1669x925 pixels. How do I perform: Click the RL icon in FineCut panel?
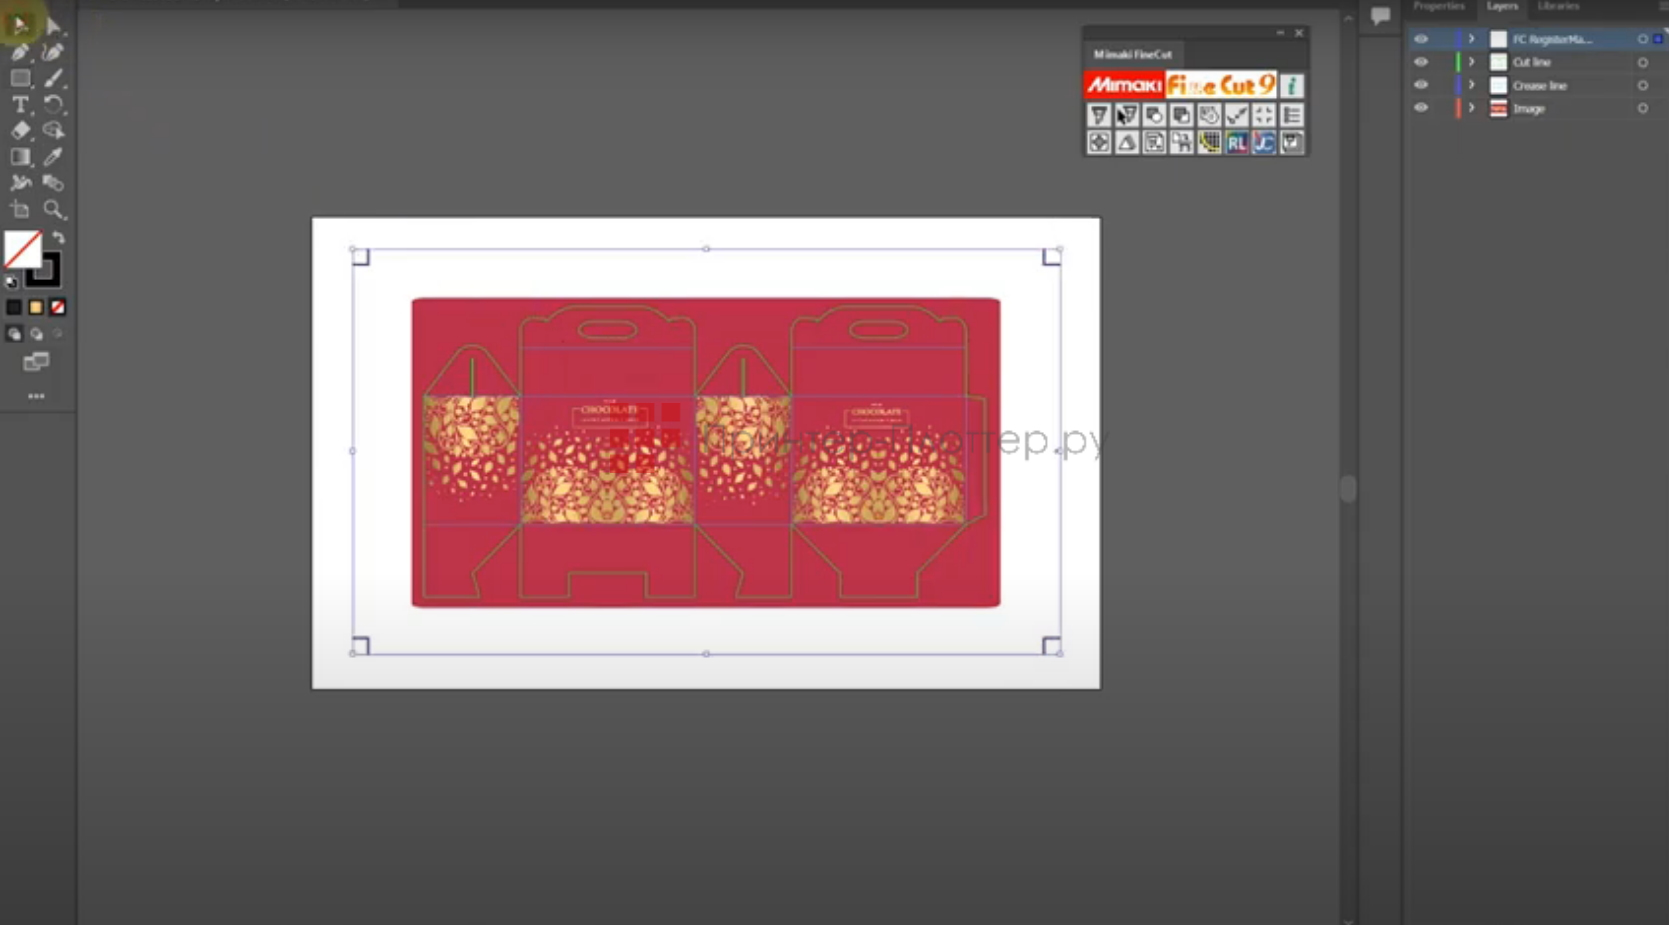tap(1237, 143)
